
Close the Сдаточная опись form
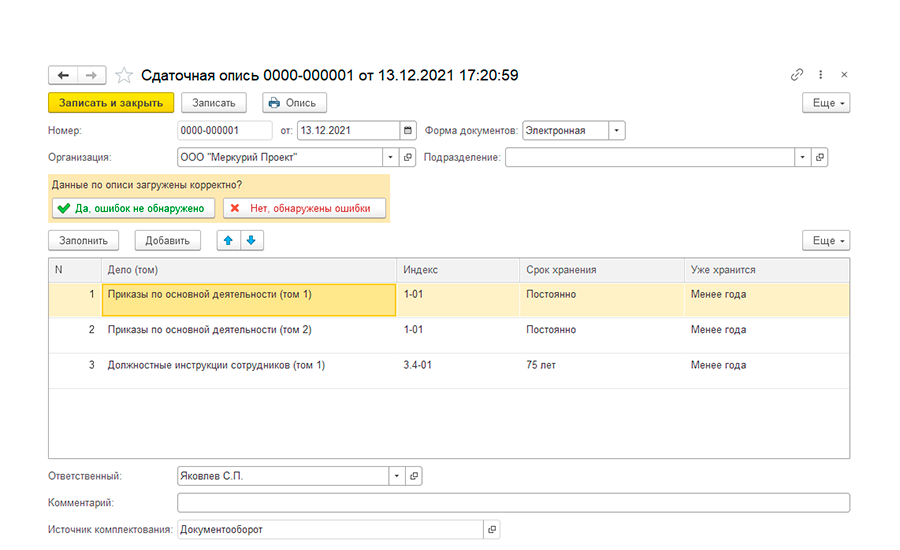tap(844, 75)
